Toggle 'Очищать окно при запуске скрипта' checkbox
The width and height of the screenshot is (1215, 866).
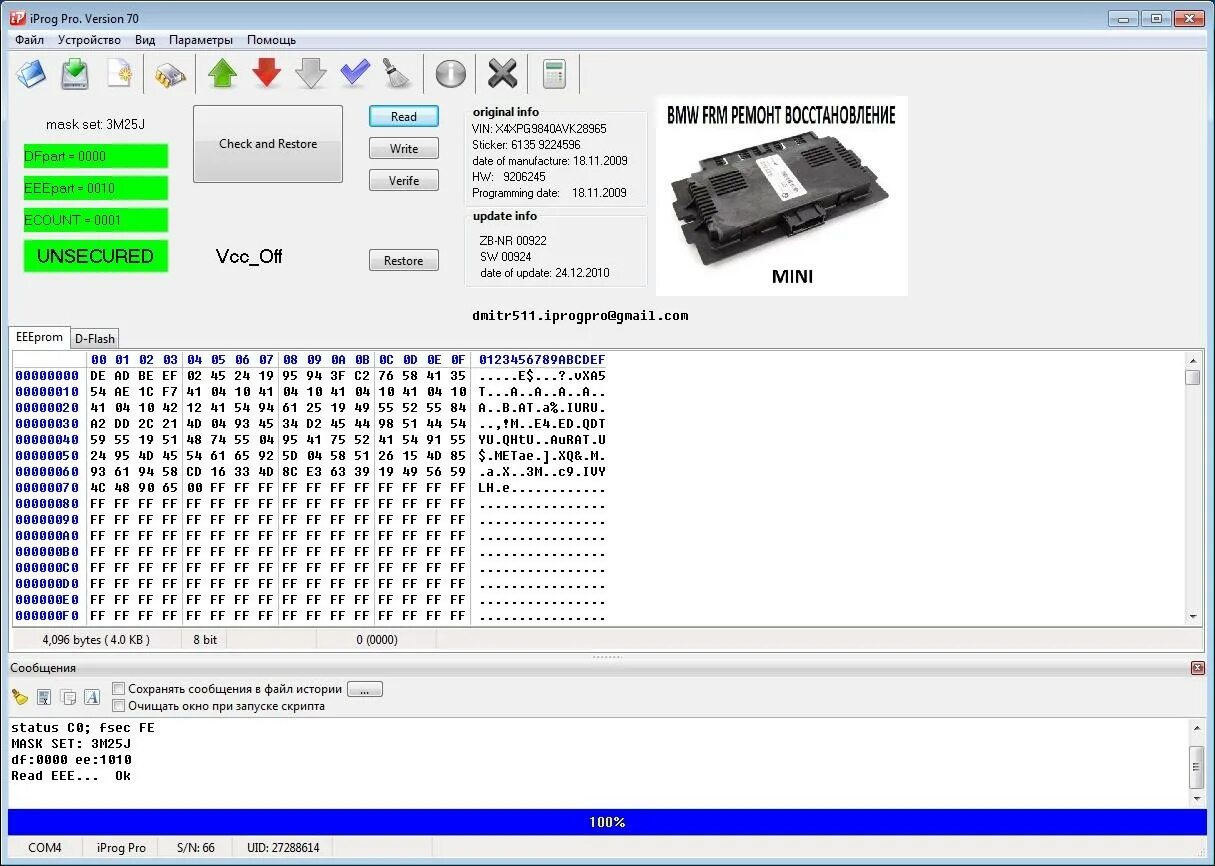[119, 705]
